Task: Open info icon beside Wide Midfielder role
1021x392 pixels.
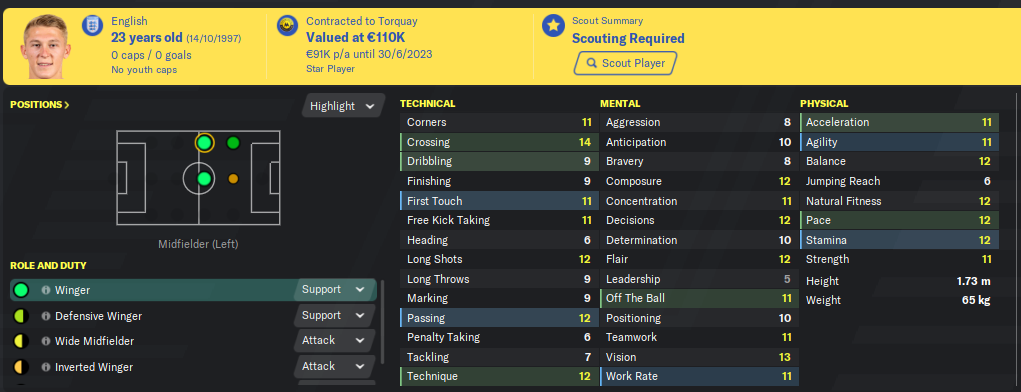Action: coord(46,341)
